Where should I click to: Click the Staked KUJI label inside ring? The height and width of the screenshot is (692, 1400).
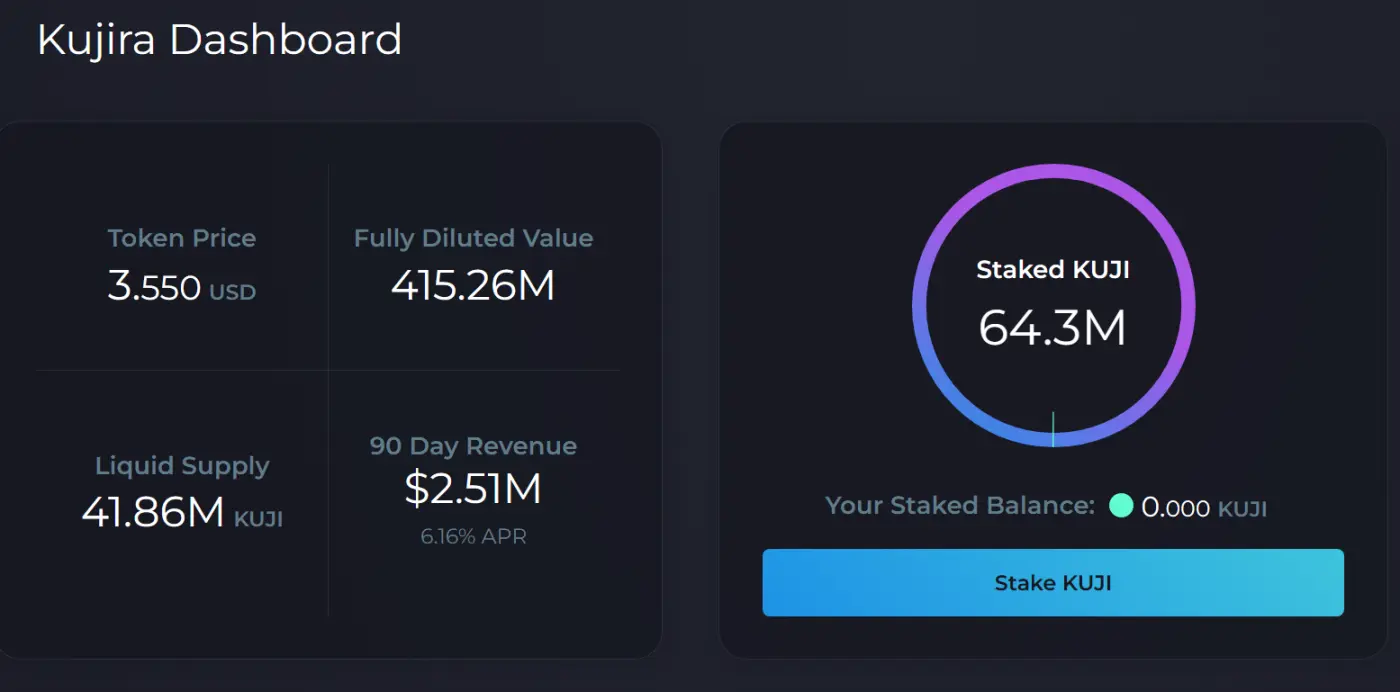[1053, 270]
